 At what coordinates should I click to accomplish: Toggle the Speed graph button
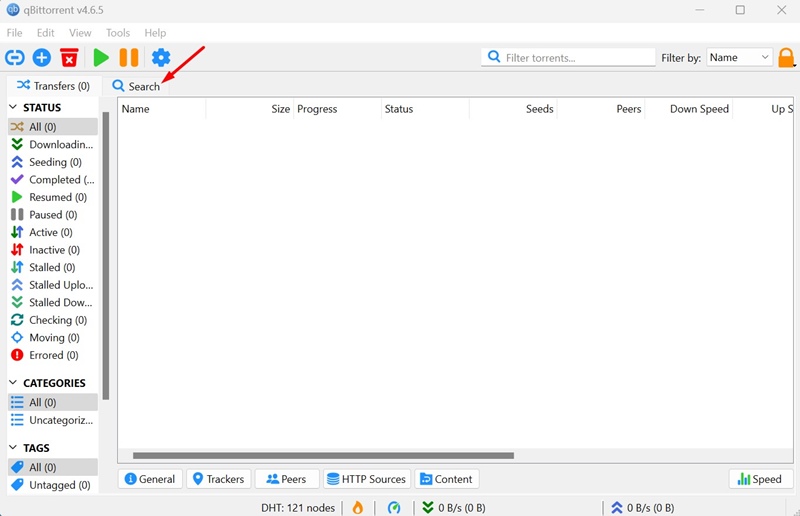coord(760,479)
